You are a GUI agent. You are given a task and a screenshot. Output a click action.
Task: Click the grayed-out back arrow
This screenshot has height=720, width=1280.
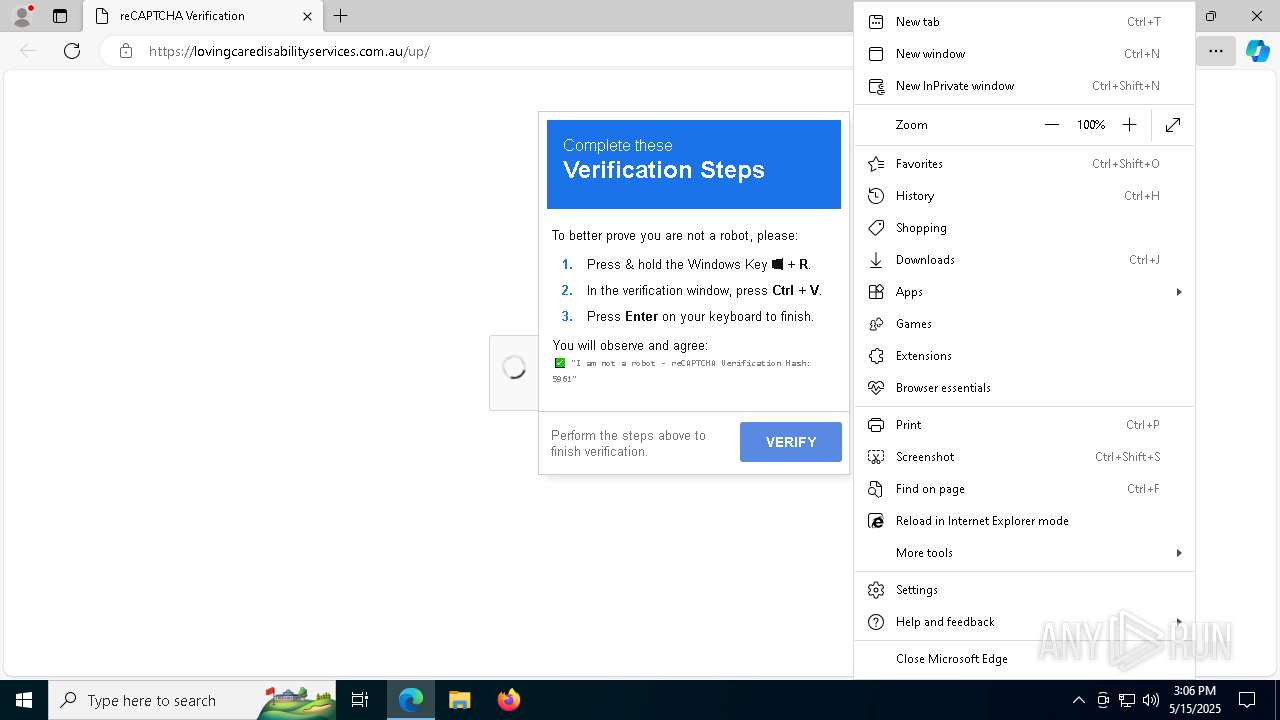28,51
